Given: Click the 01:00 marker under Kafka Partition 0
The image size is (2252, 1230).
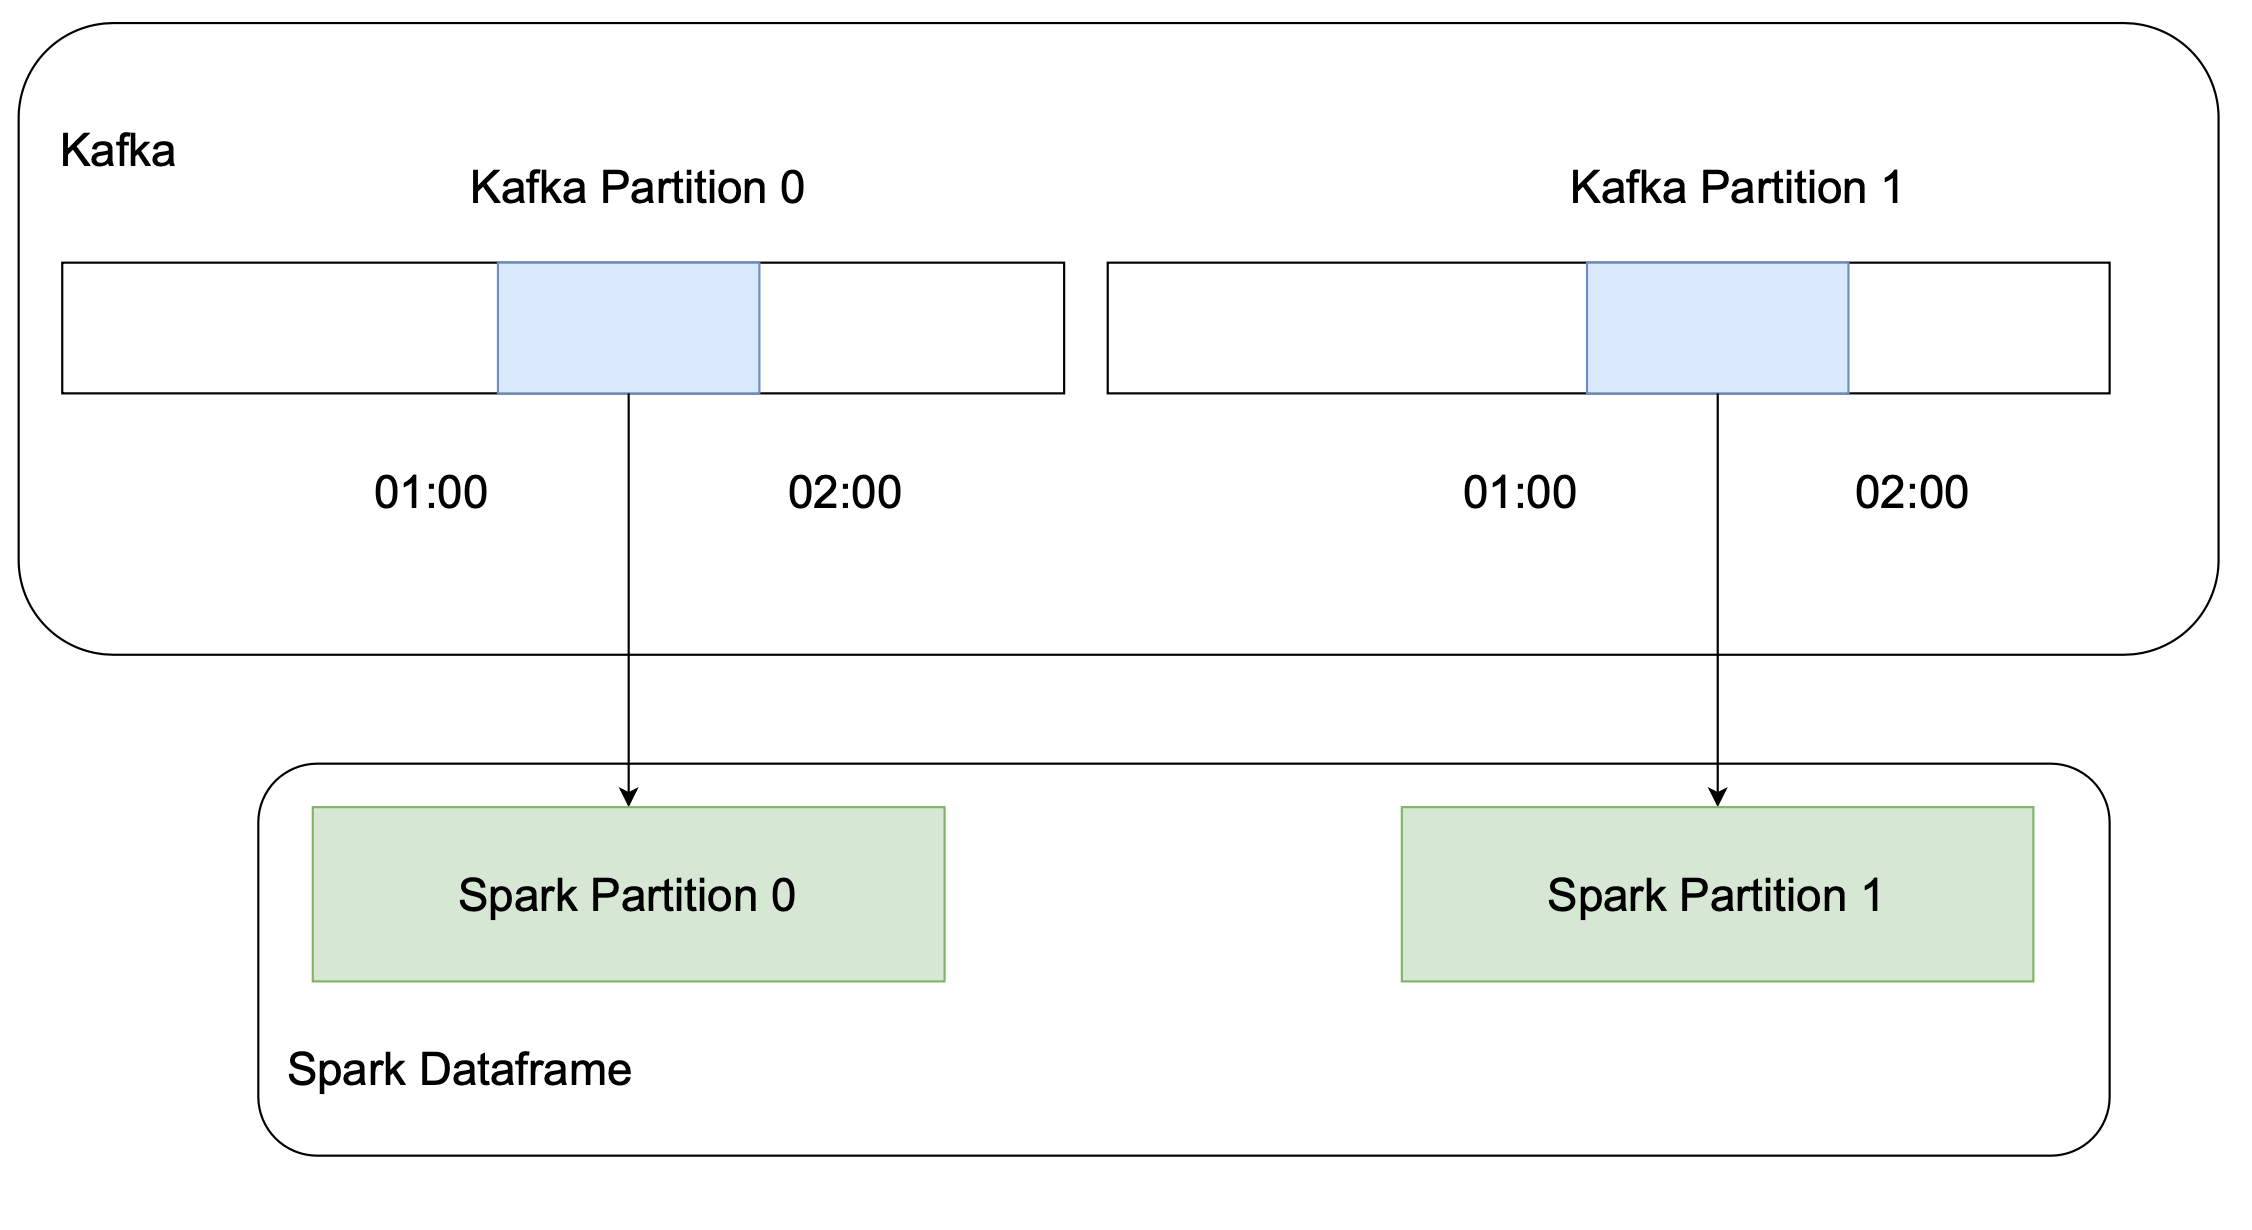Looking at the screenshot, I should pos(431,493).
